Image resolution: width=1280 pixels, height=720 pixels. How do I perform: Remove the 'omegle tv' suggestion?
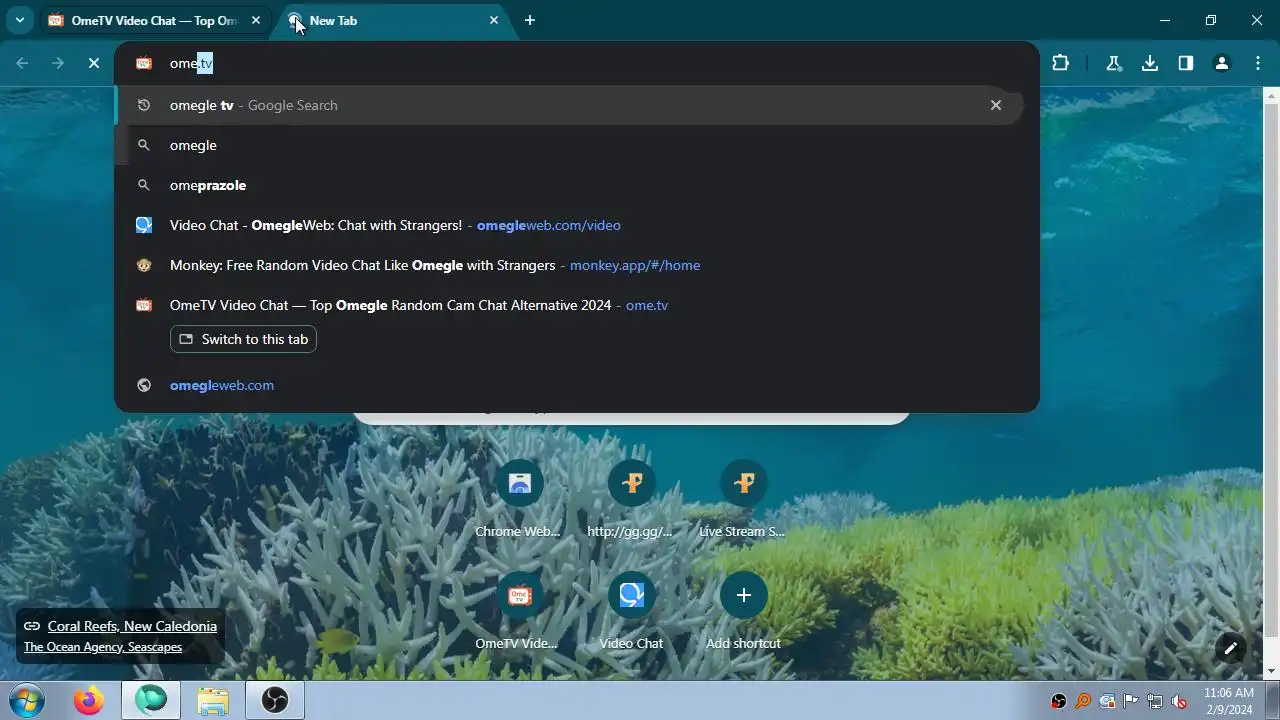(x=996, y=105)
